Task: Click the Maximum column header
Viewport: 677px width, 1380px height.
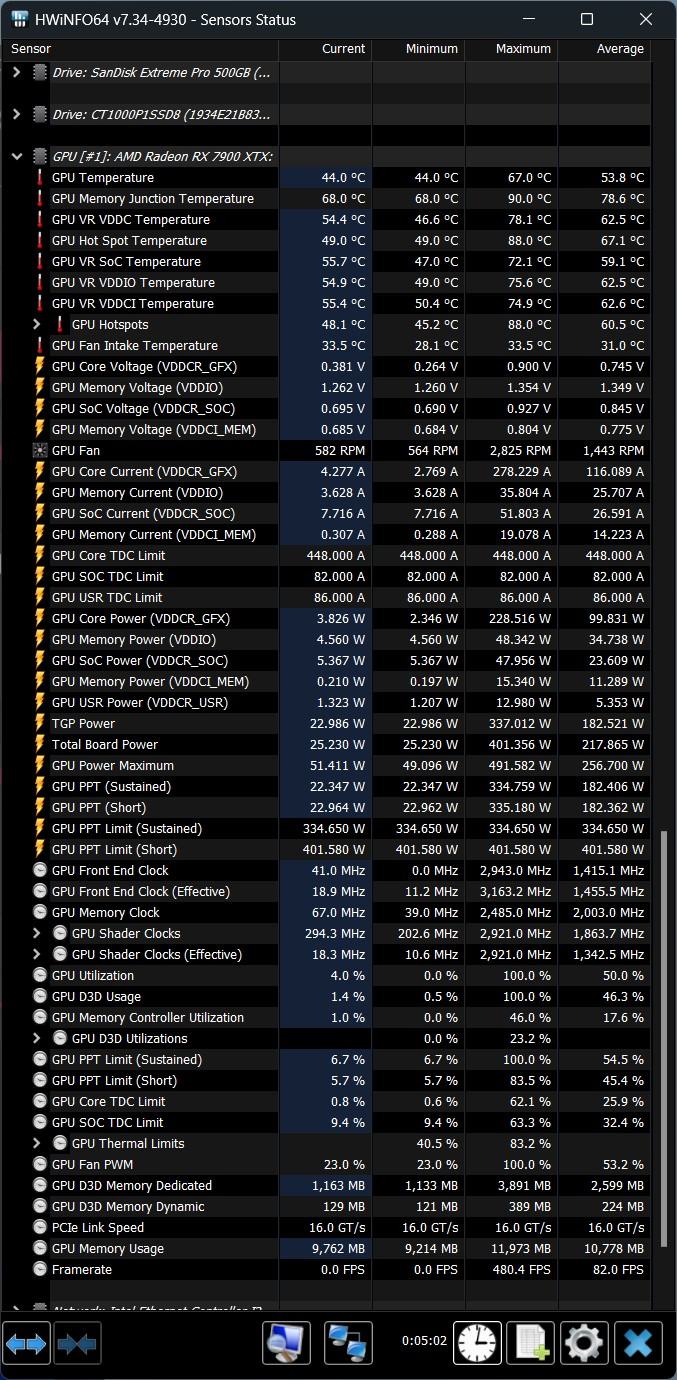Action: click(511, 49)
